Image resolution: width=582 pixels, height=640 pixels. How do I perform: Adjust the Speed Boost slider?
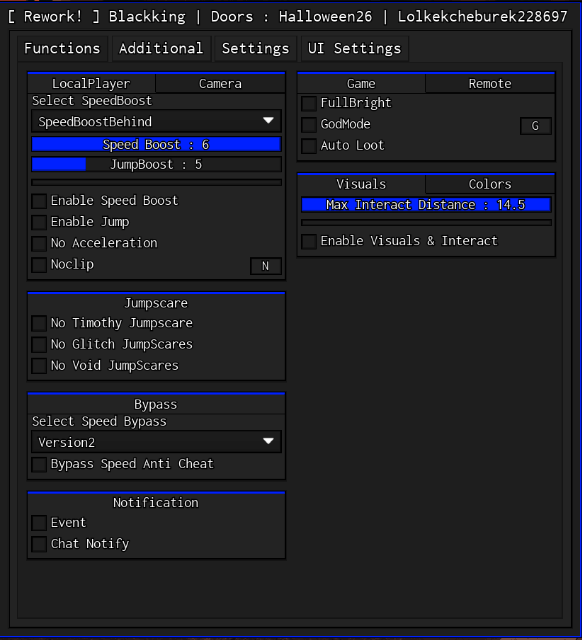[156, 144]
